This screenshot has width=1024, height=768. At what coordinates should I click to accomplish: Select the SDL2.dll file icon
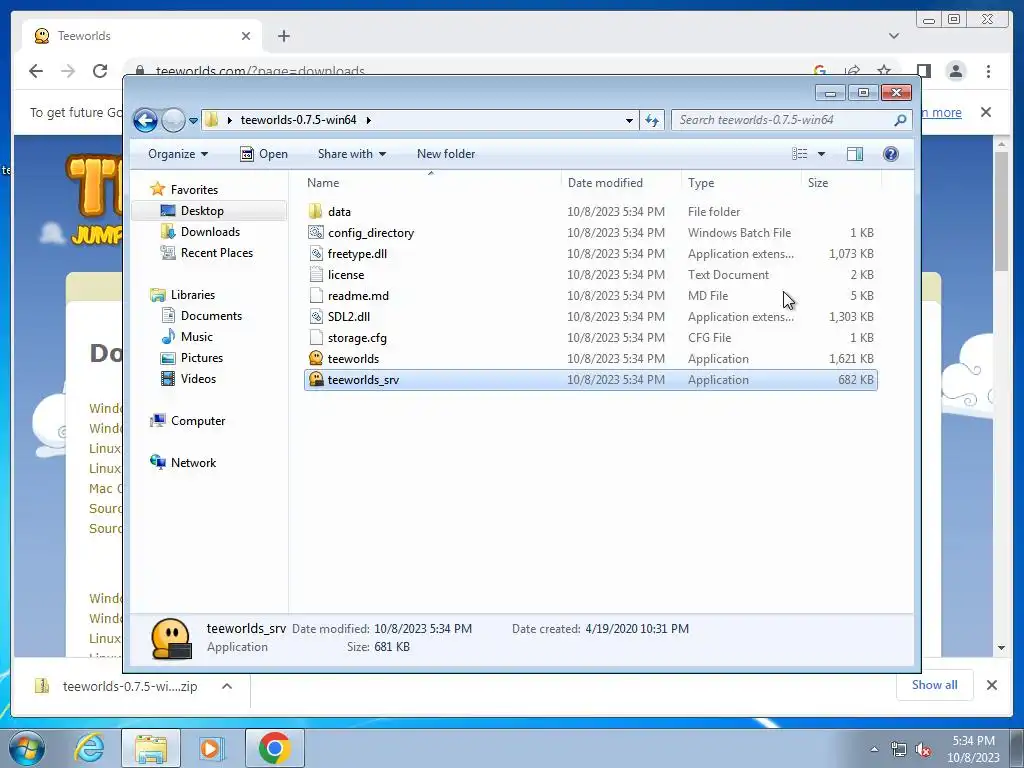point(315,317)
